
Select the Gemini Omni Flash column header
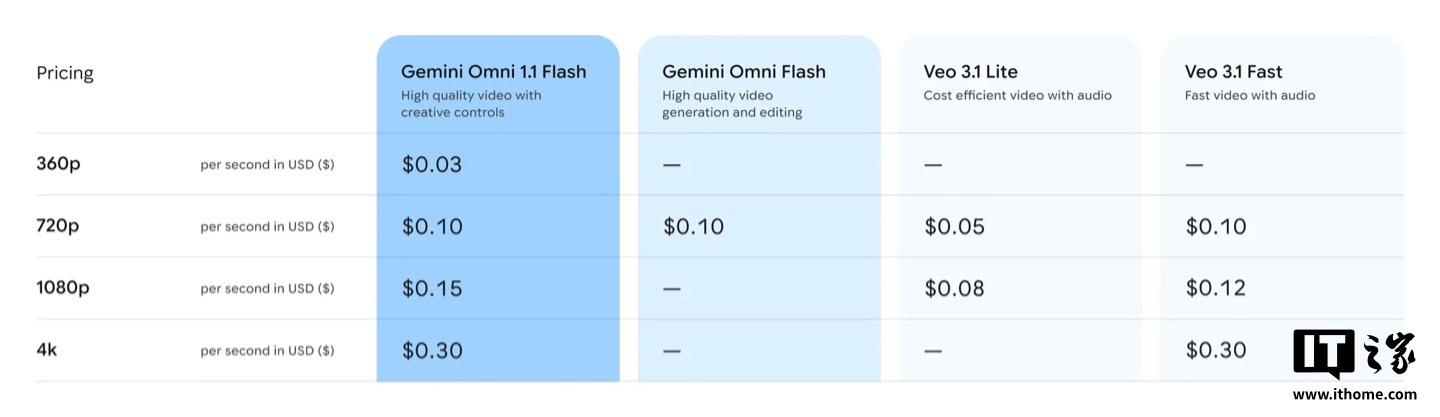(x=744, y=72)
